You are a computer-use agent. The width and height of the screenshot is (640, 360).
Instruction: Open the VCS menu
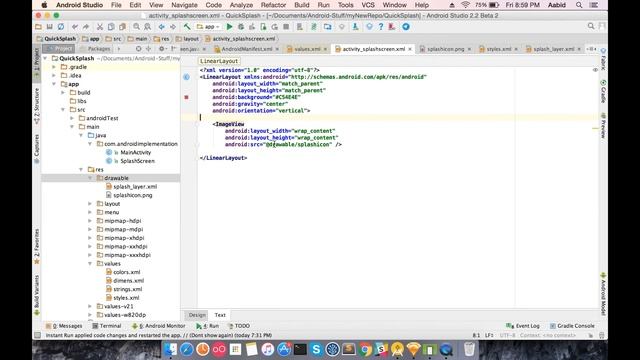pos(368,5)
